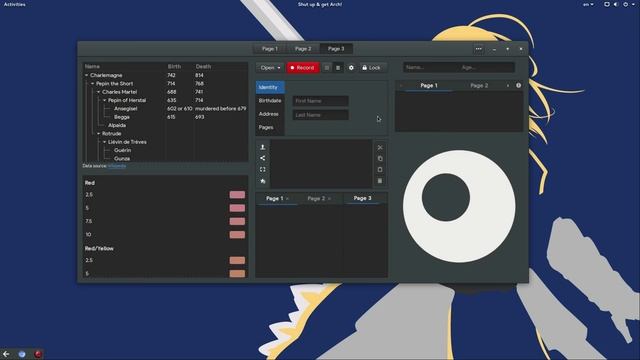
Task: Click the upload icon beside the text area
Action: click(262, 147)
